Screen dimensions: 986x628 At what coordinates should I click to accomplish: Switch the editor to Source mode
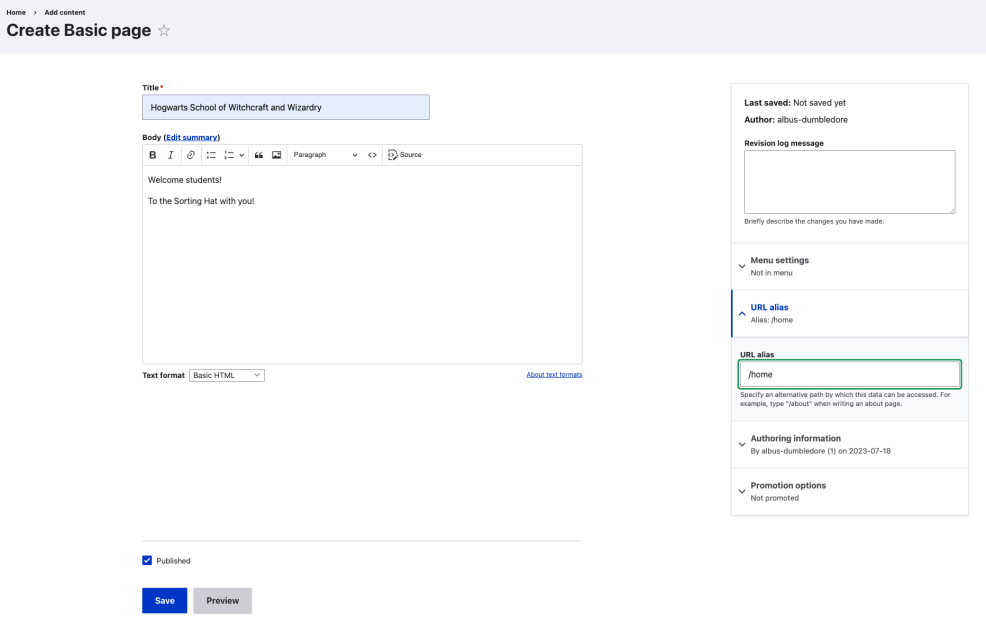point(405,155)
